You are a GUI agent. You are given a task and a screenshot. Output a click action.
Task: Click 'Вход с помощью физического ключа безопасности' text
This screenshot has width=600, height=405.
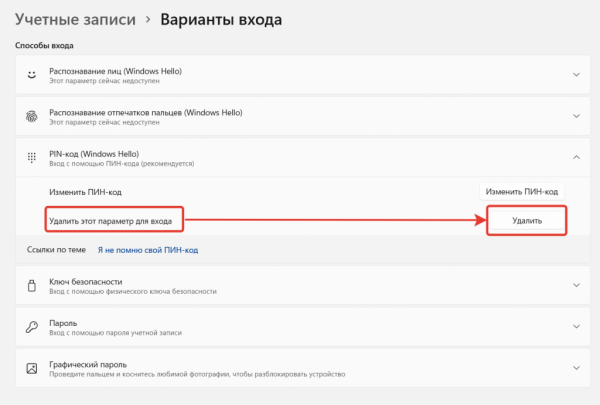(133, 292)
